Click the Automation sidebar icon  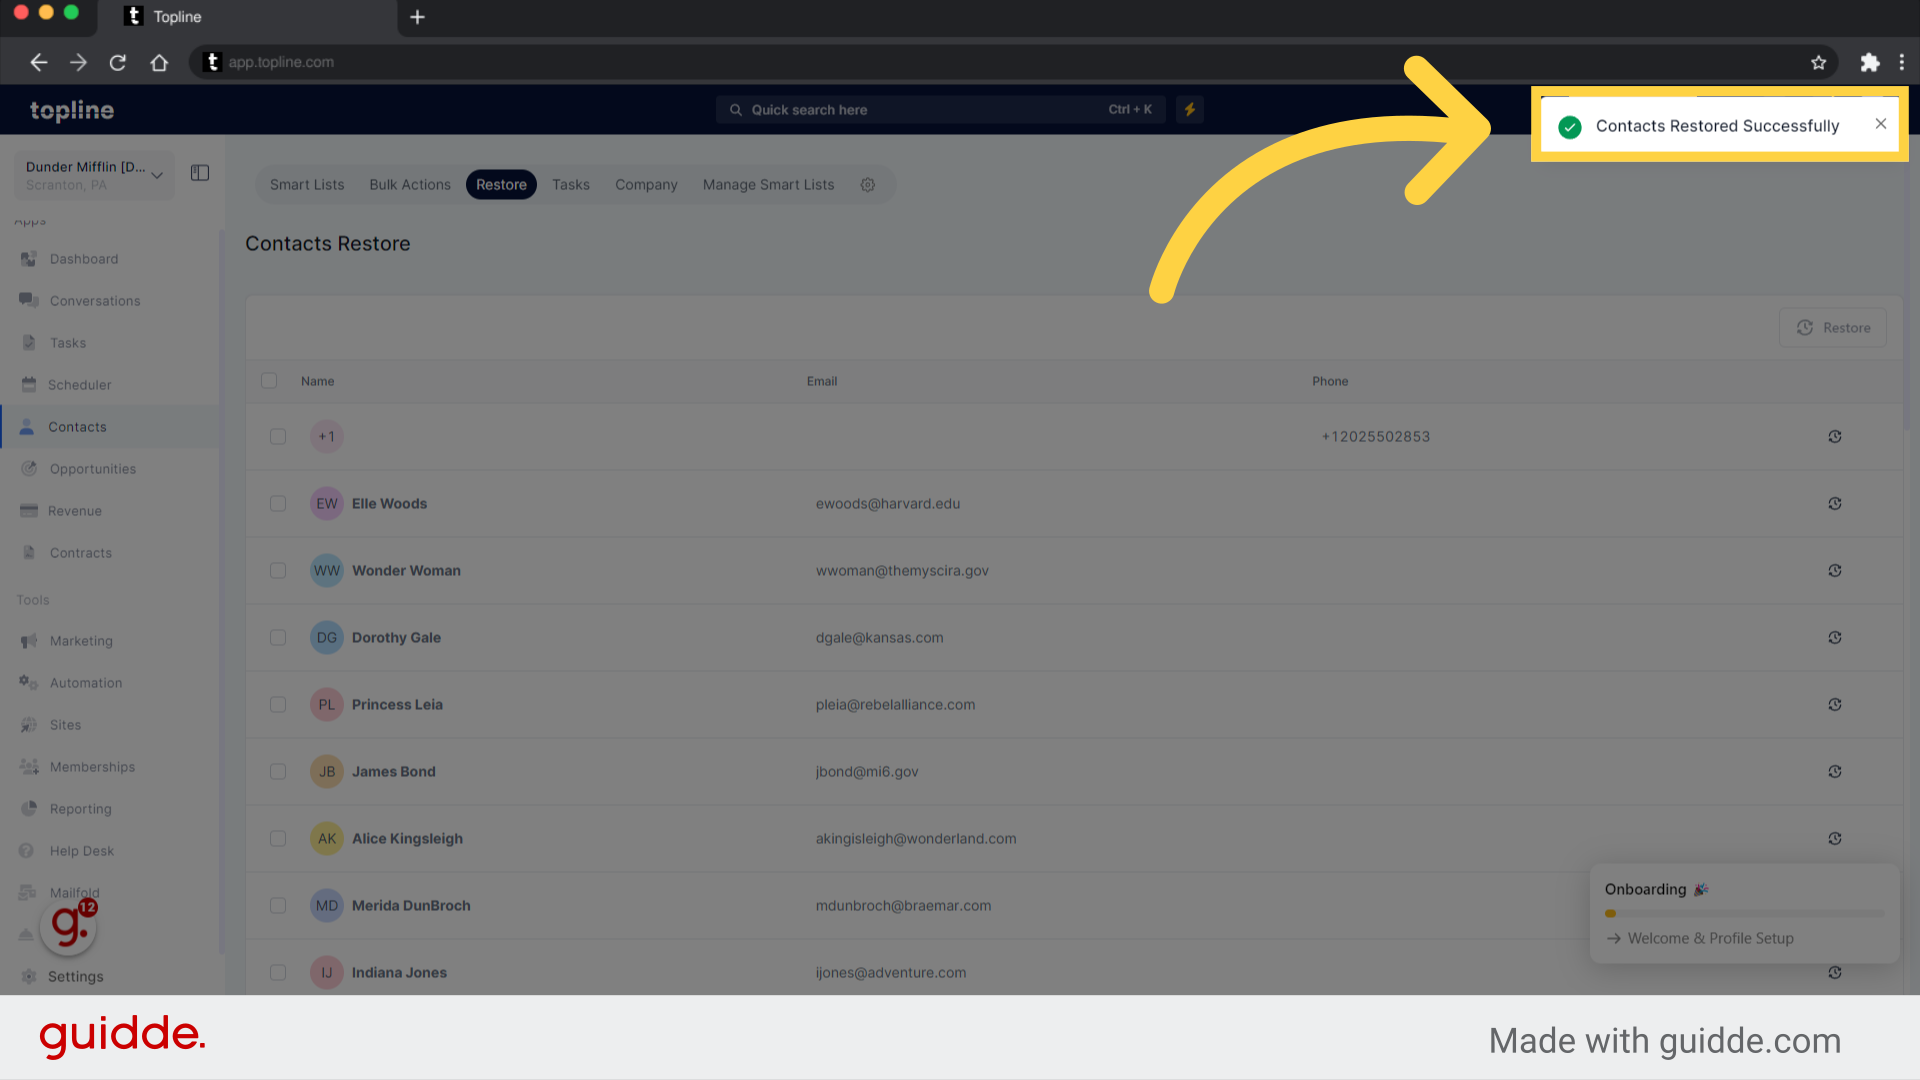tap(28, 682)
